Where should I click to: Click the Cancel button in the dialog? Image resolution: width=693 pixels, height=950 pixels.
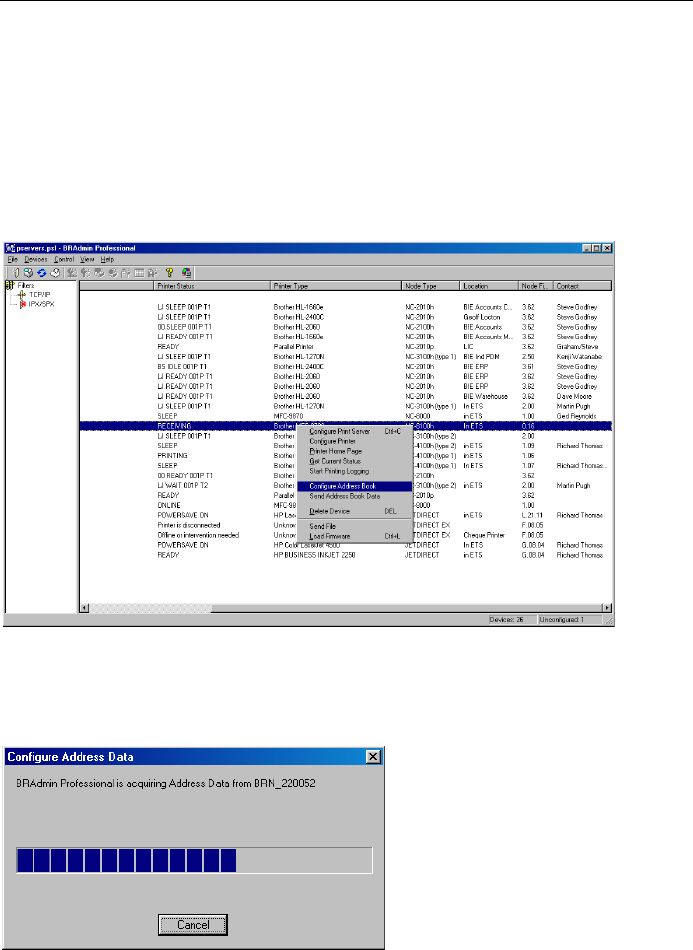click(x=193, y=925)
